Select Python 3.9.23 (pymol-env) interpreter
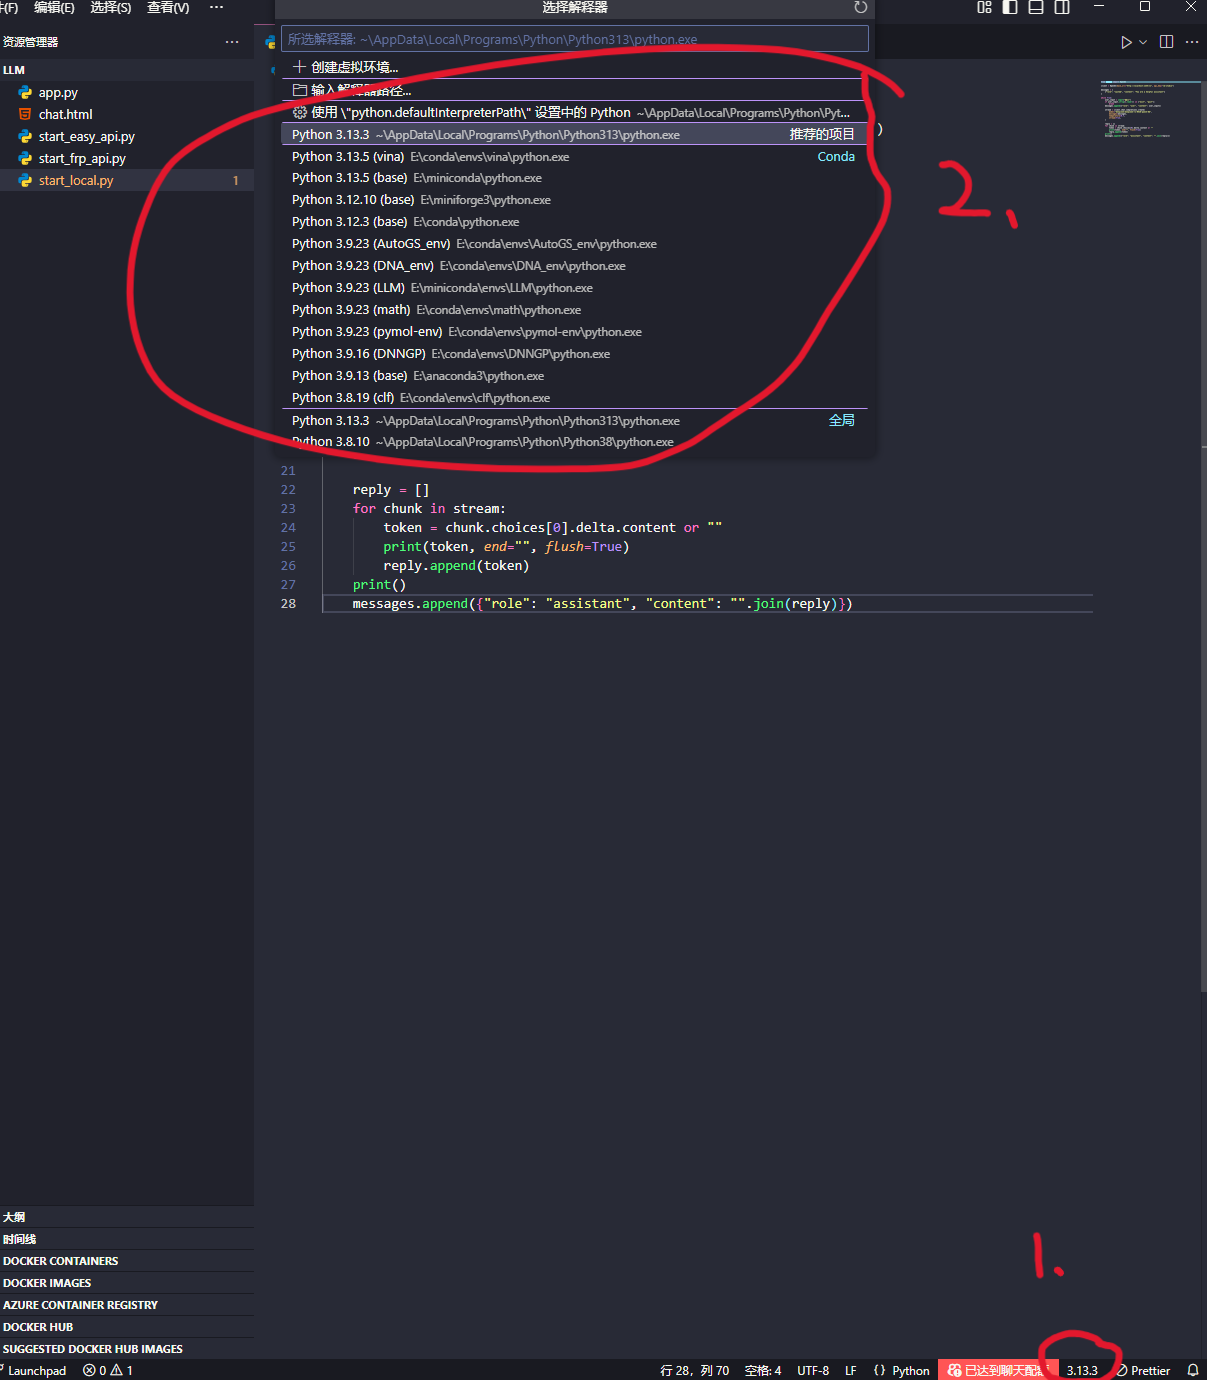Viewport: 1207px width, 1380px height. tap(574, 332)
